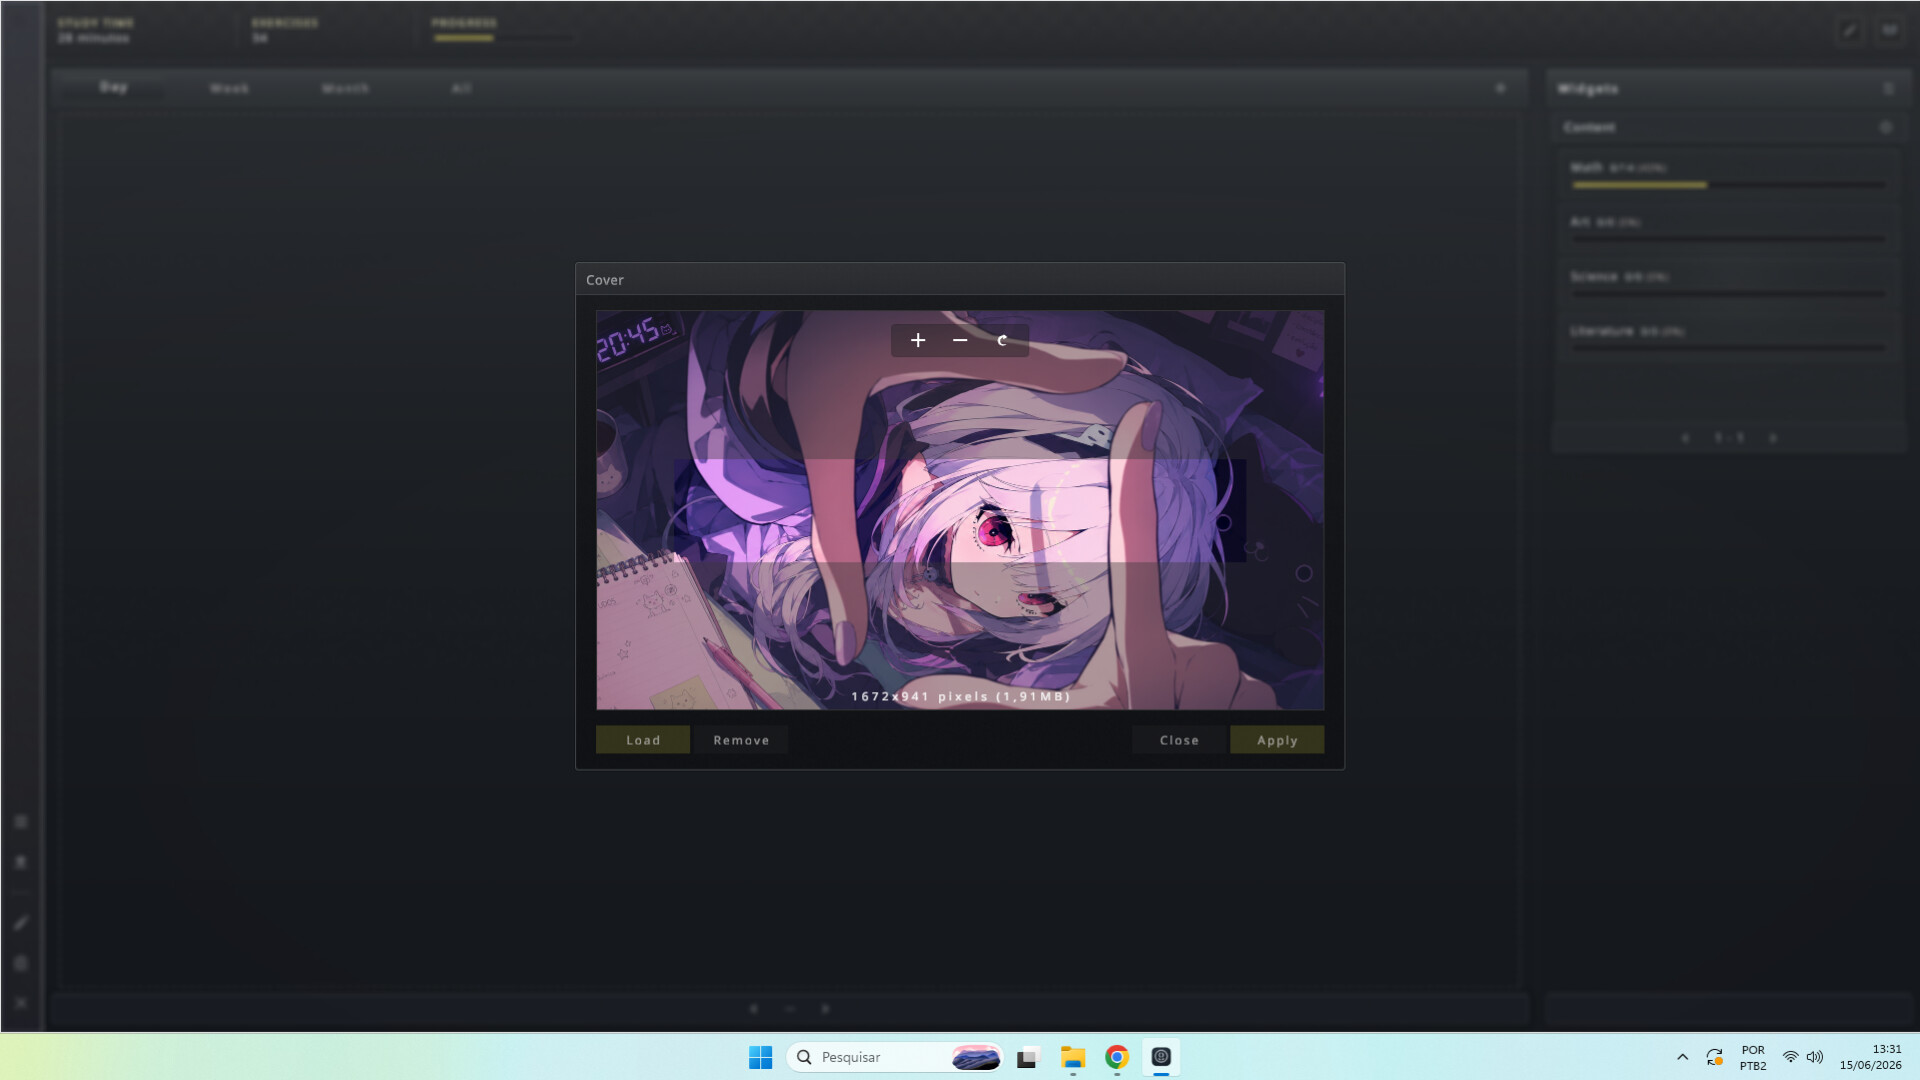Click the pencil edit icon in the top-right header
The height and width of the screenshot is (1080, 1920).
click(x=1850, y=30)
